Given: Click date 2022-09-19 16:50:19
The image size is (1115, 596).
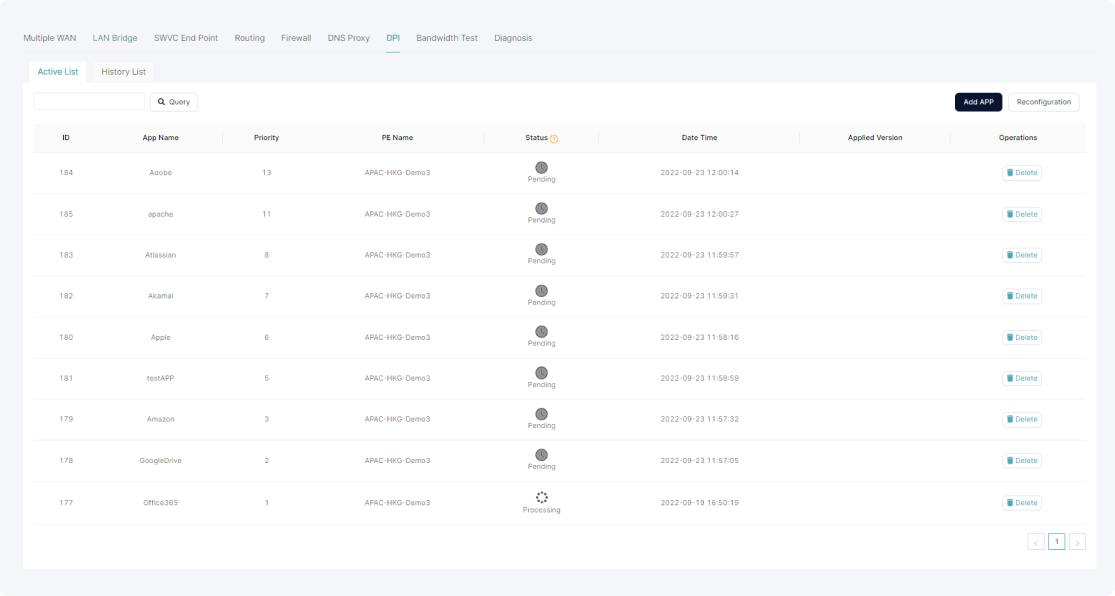Looking at the screenshot, I should click(x=699, y=503).
